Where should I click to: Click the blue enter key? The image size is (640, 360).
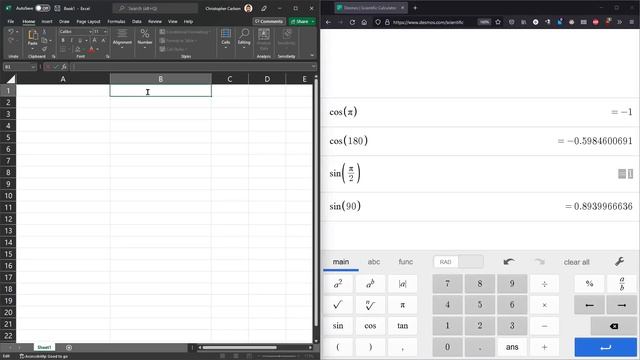coord(605,347)
